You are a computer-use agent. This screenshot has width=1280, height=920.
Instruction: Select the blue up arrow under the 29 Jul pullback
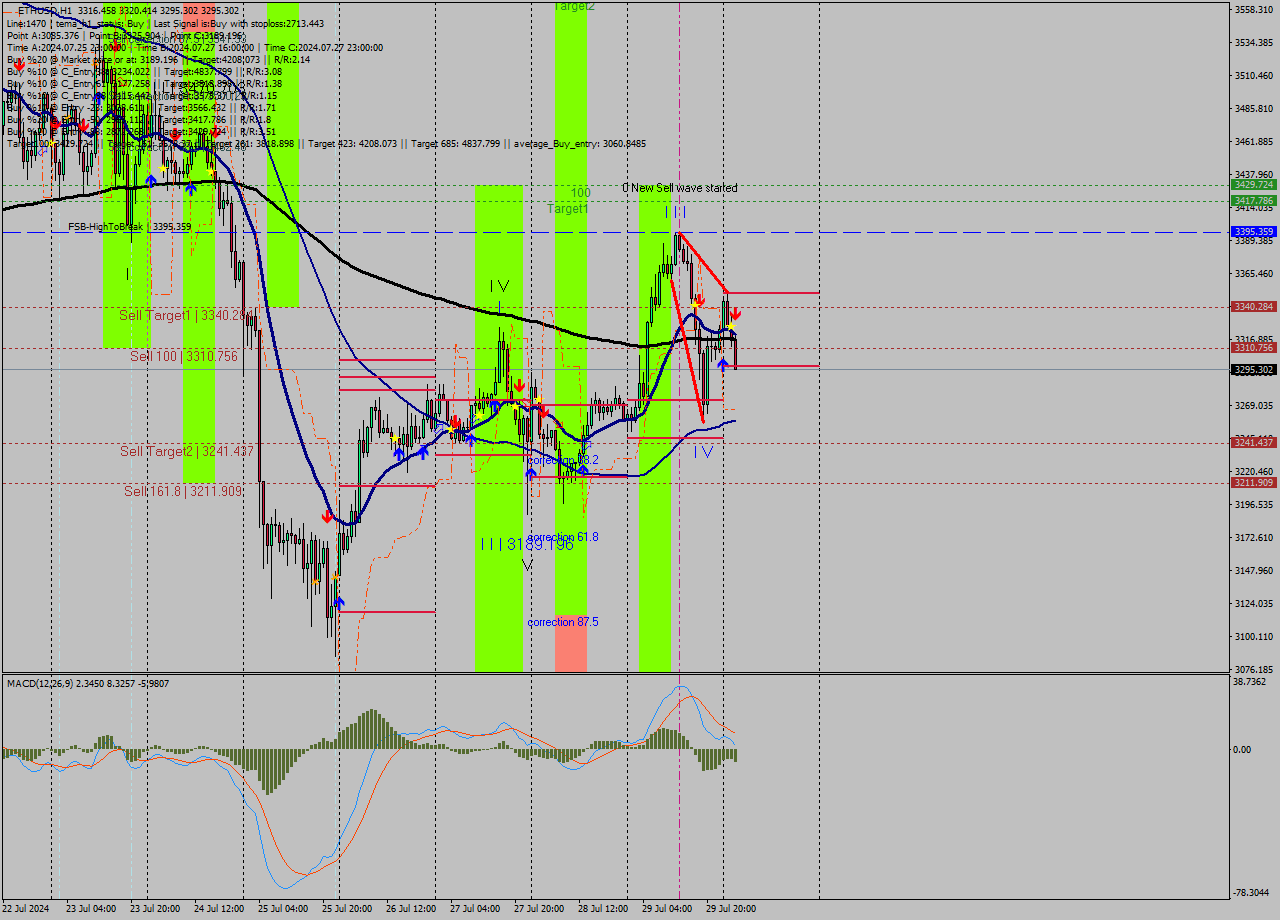point(723,363)
